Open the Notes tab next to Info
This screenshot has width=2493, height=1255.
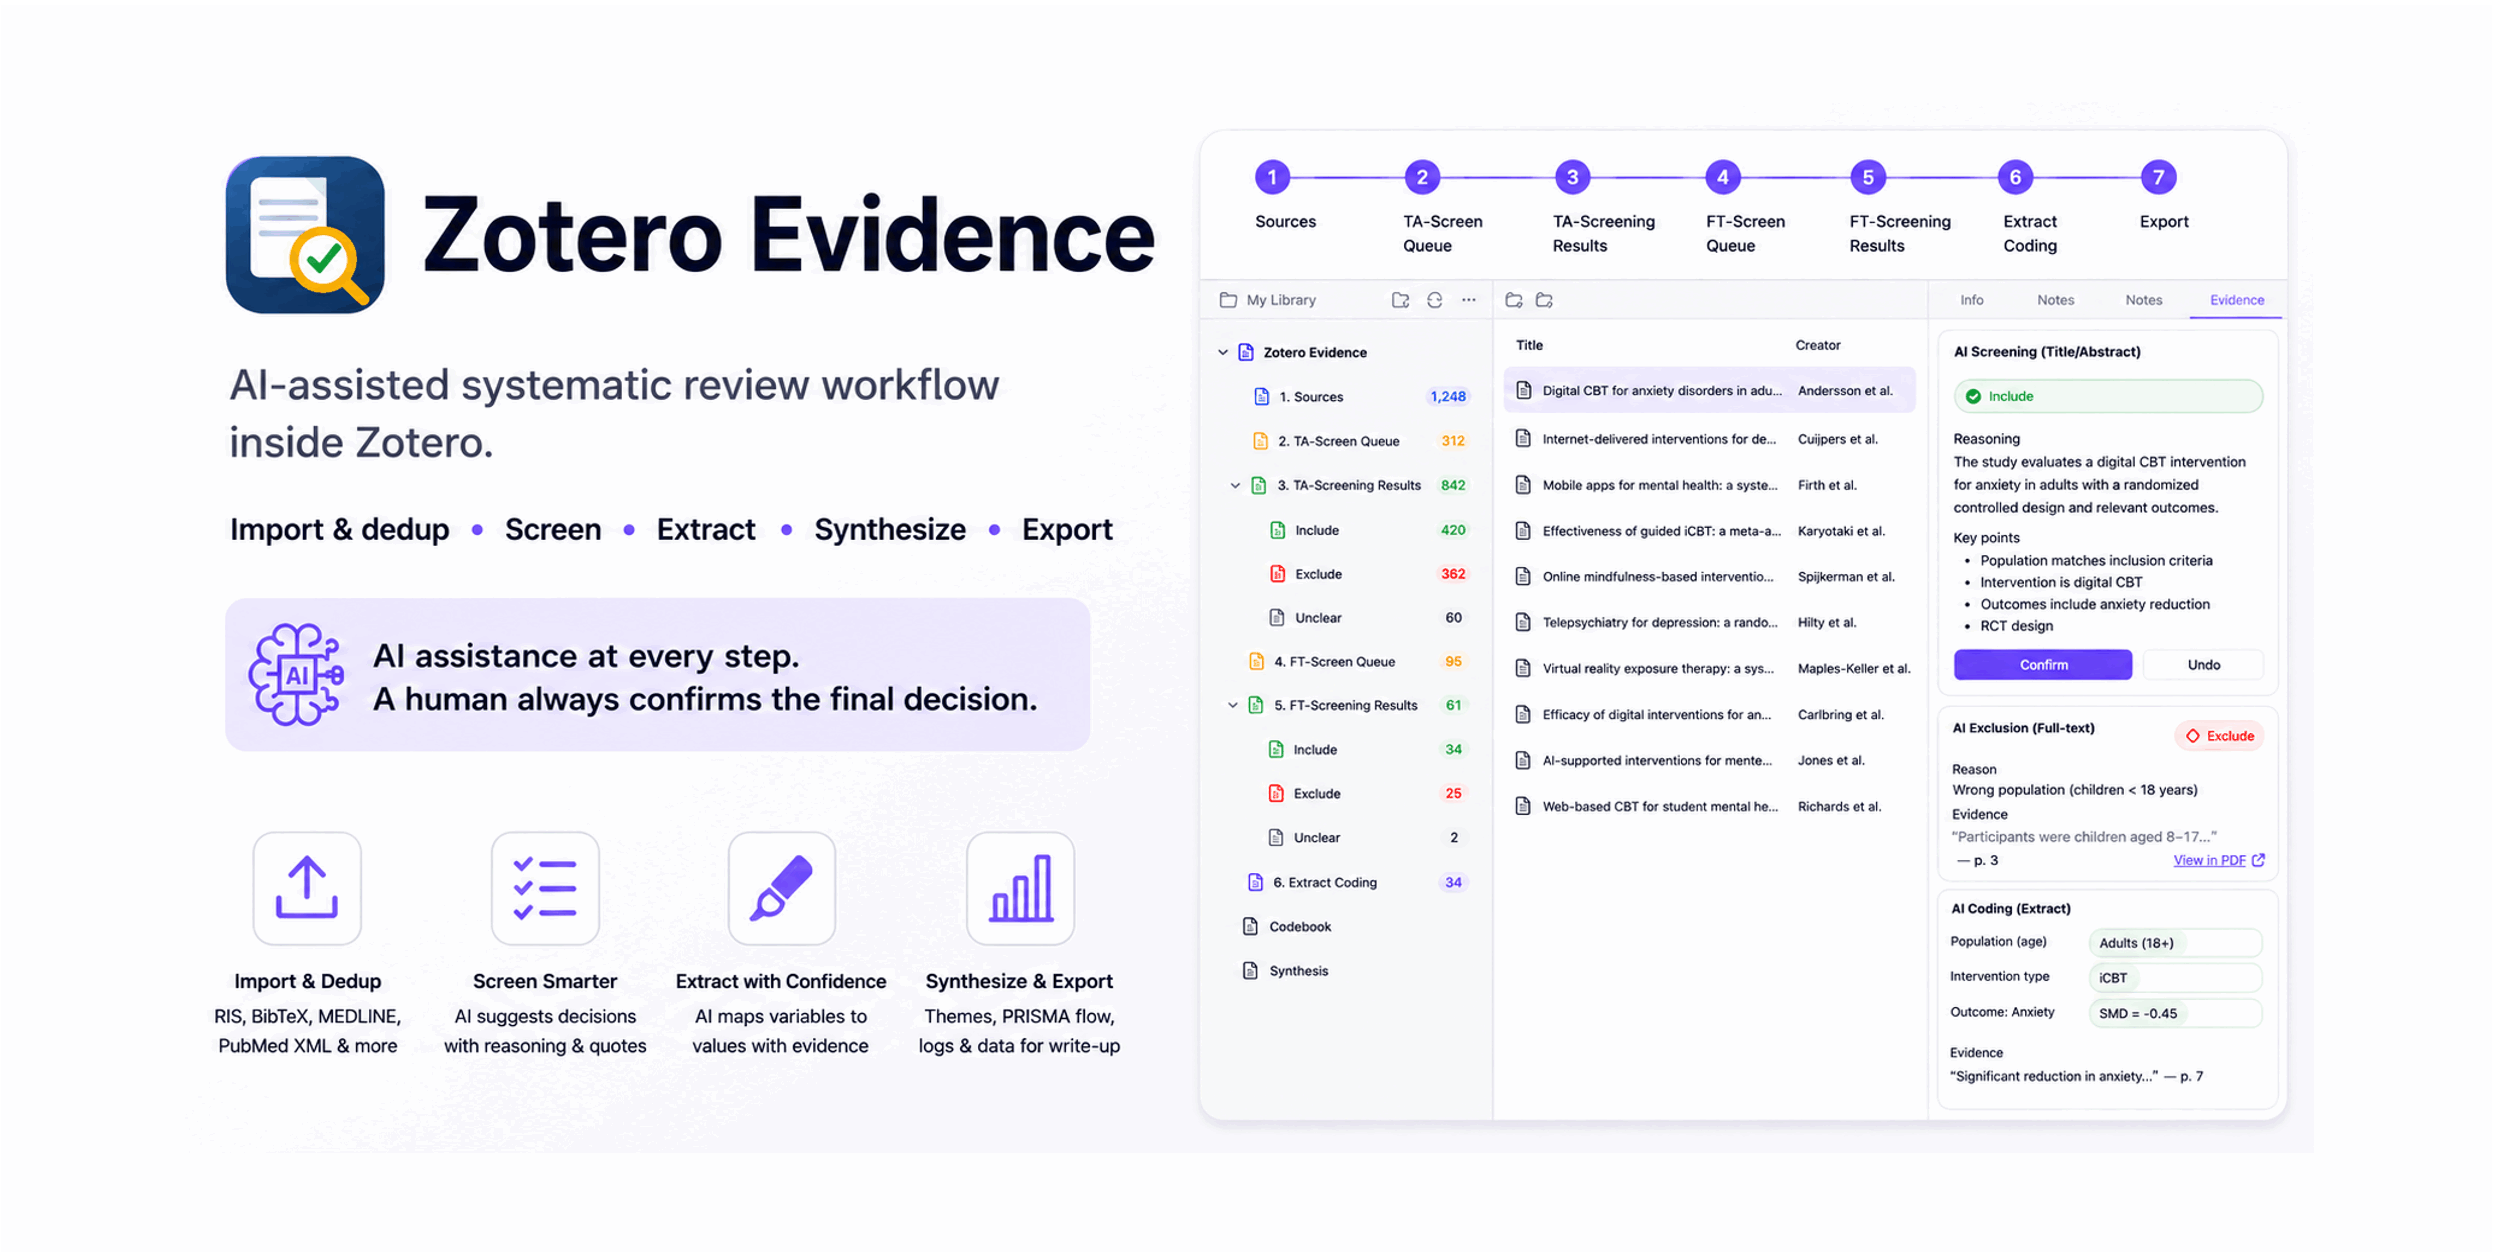tap(2055, 300)
